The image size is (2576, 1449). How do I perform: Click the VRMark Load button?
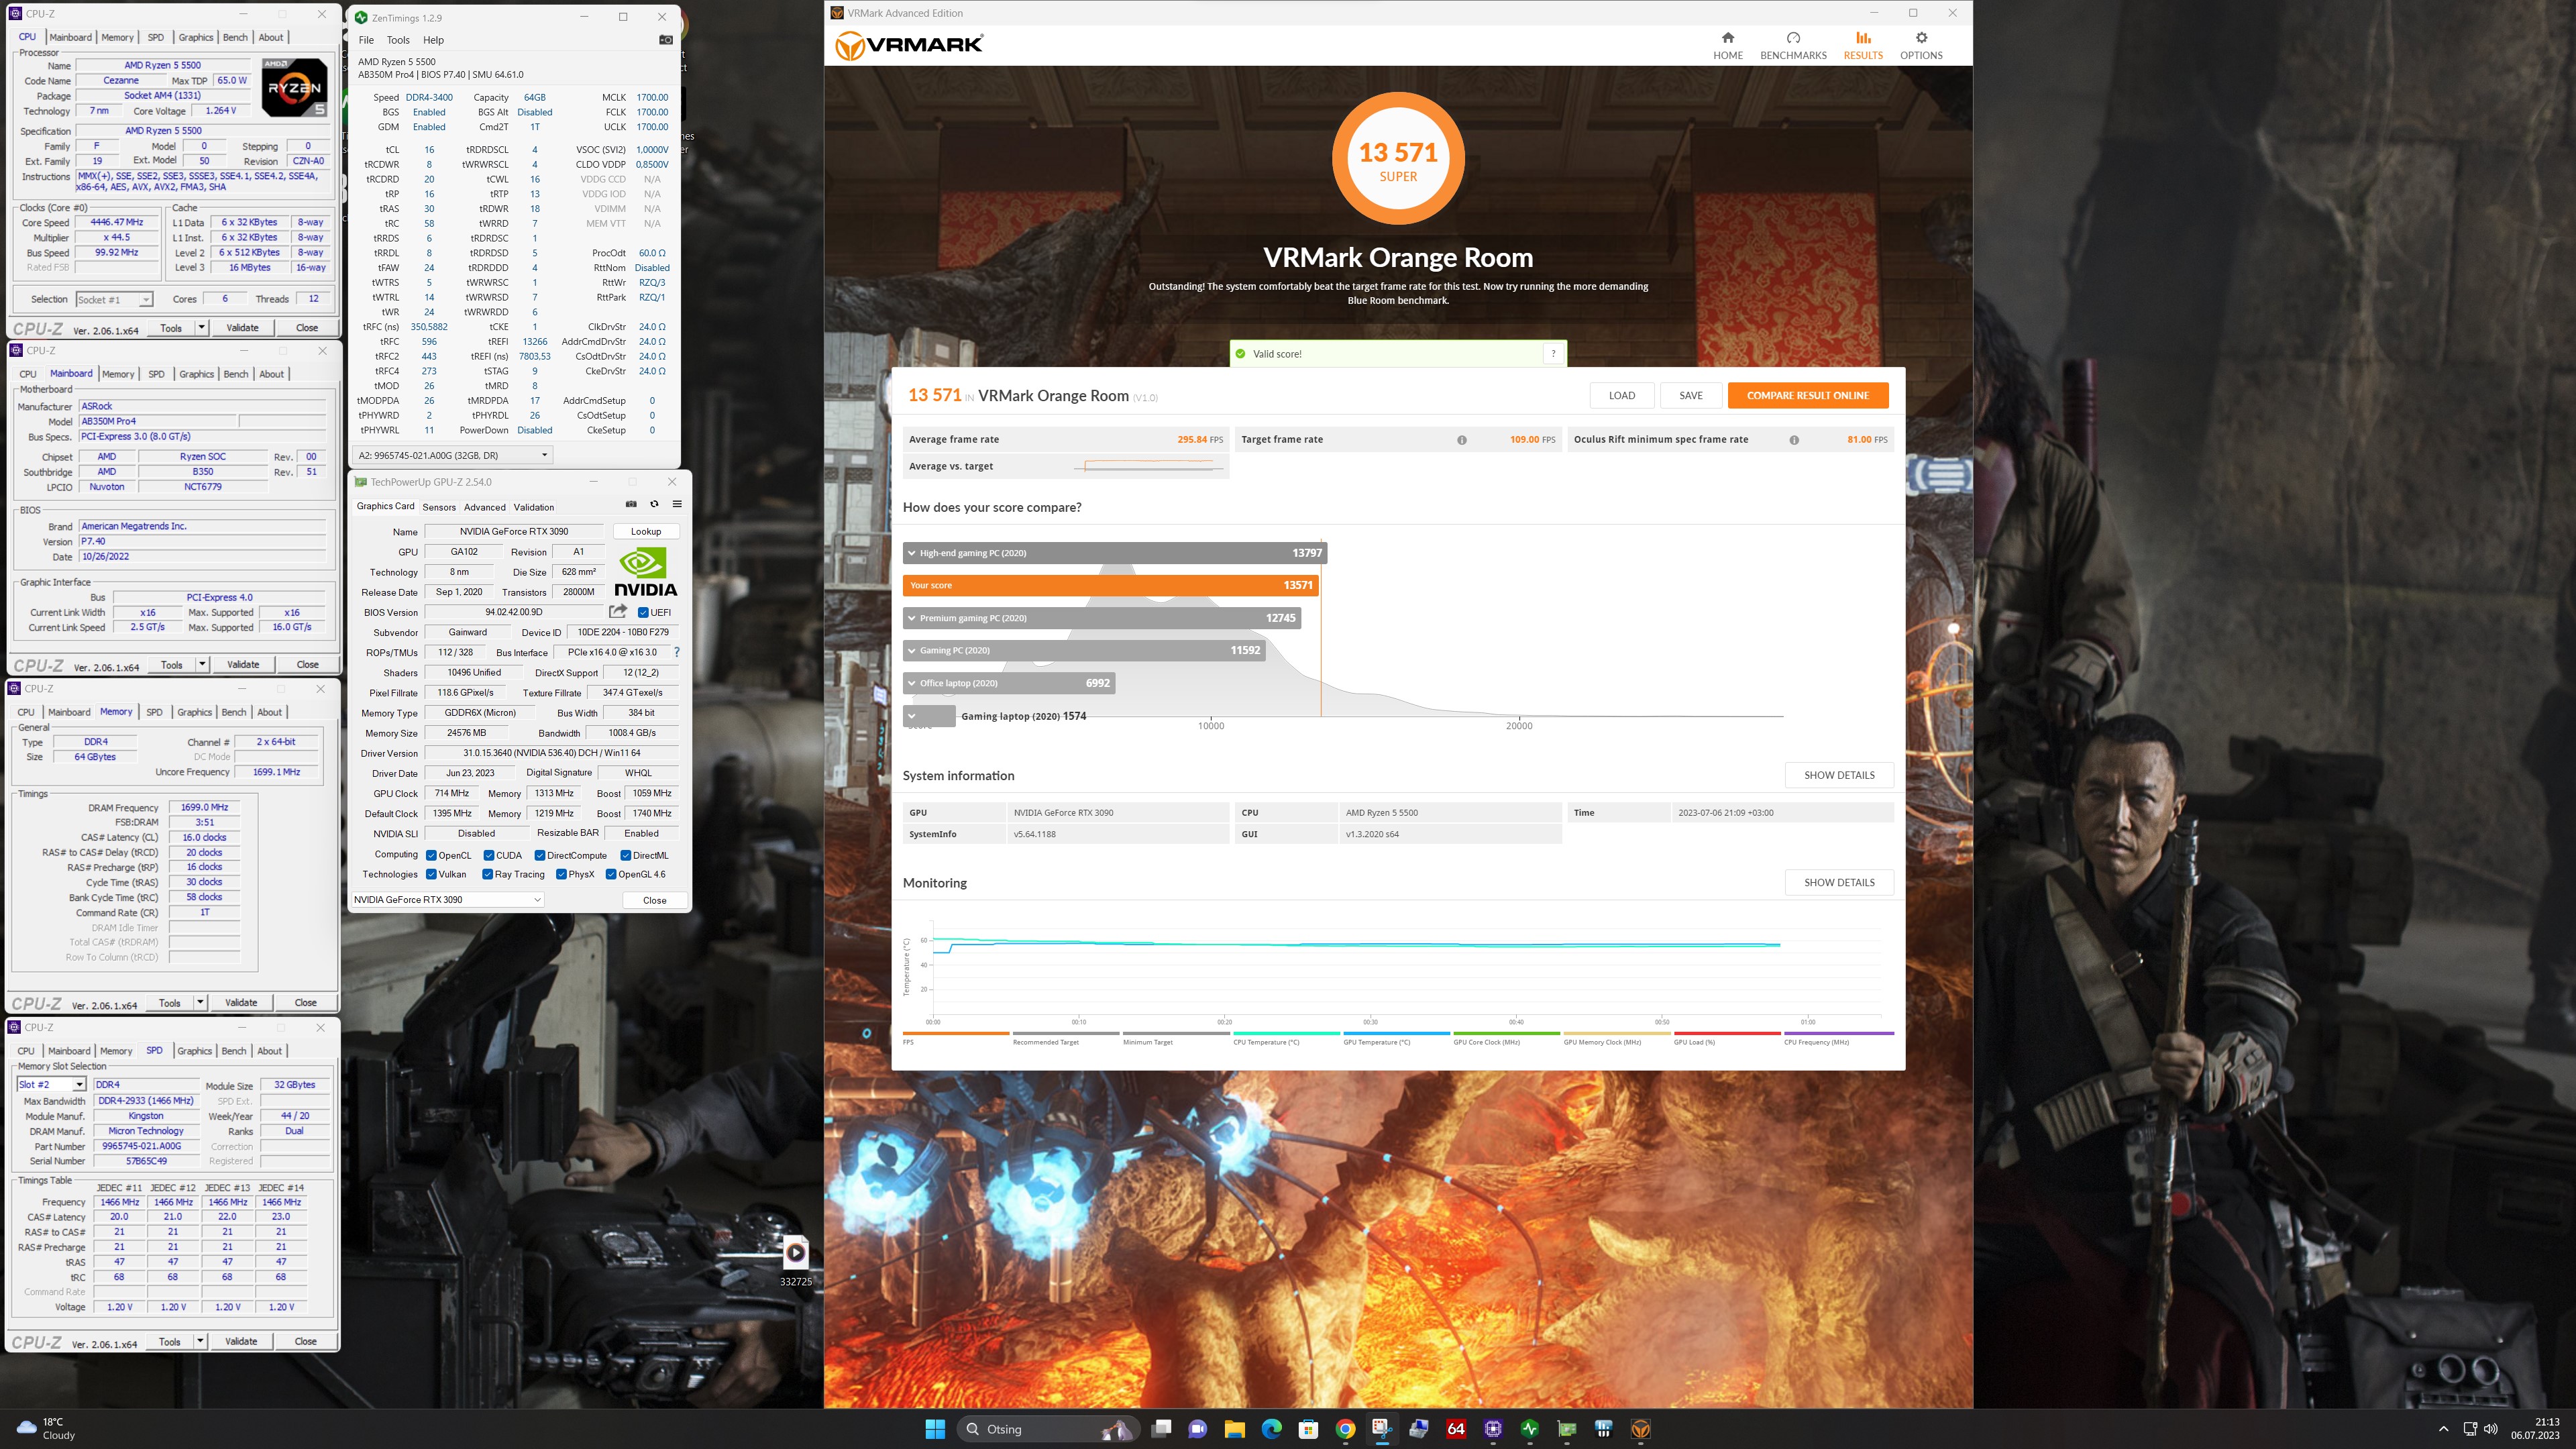[1621, 395]
